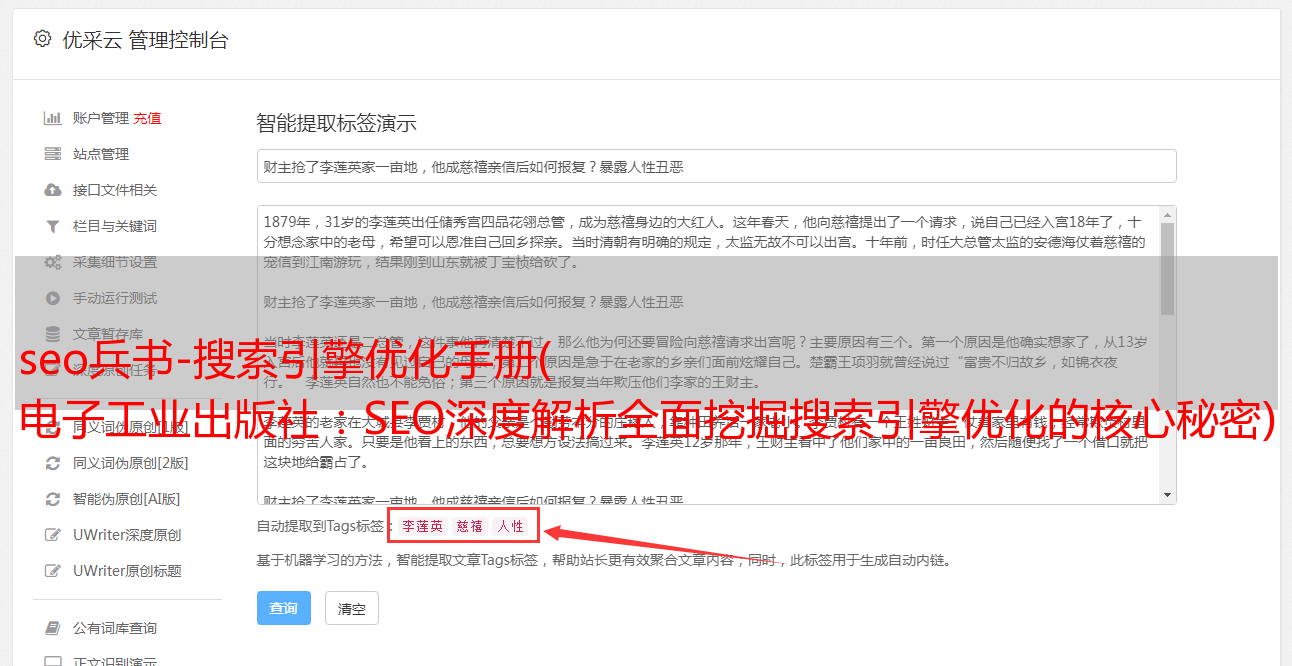
Task: Click the 李莲英 extracted tag
Action: [x=423, y=526]
